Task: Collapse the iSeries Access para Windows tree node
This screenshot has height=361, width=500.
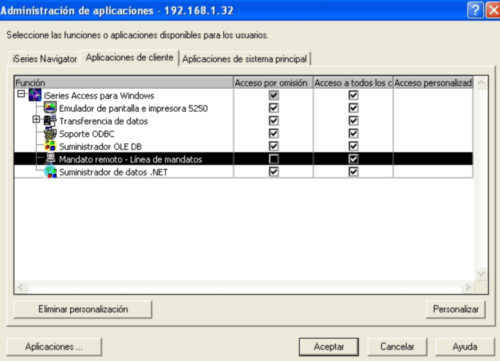Action: point(21,94)
